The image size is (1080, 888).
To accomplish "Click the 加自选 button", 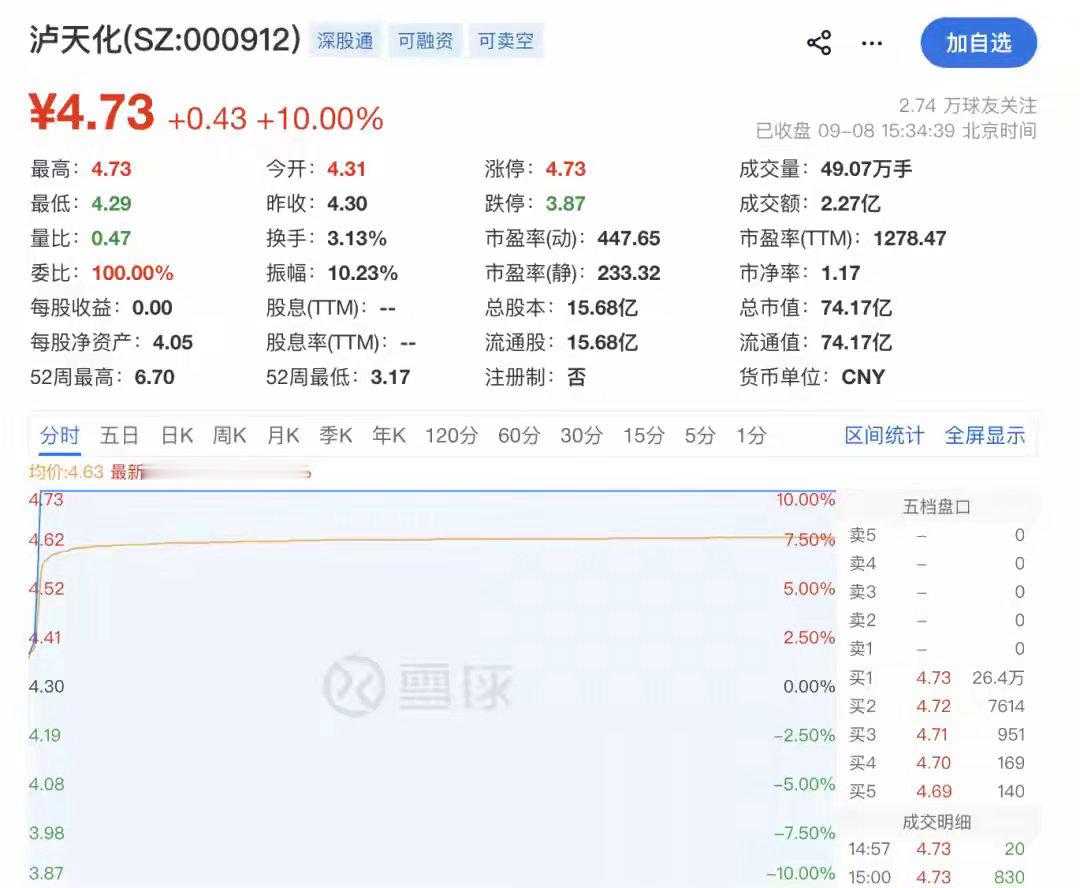I will (x=978, y=43).
